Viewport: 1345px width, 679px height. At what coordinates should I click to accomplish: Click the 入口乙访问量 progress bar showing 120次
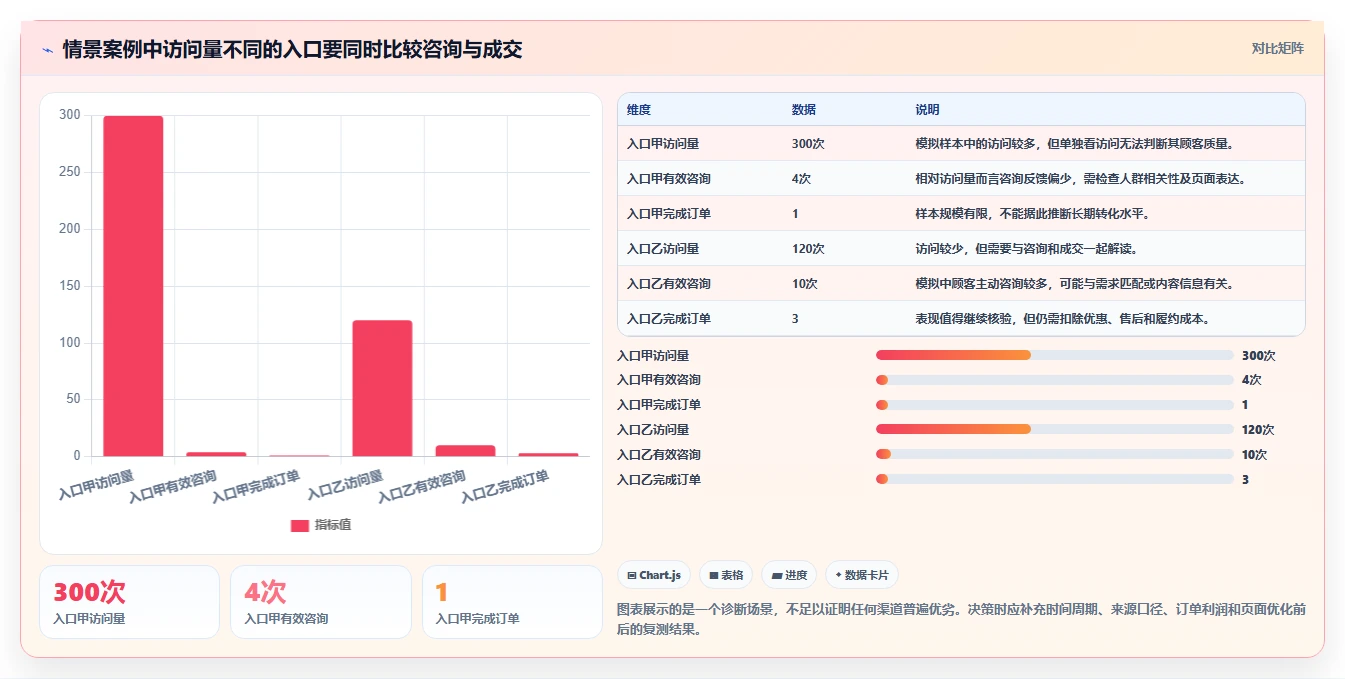tap(1054, 430)
